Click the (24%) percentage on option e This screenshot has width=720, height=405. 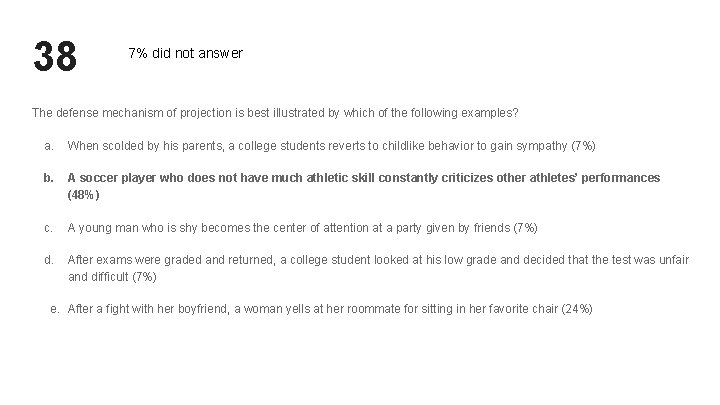(x=577, y=309)
